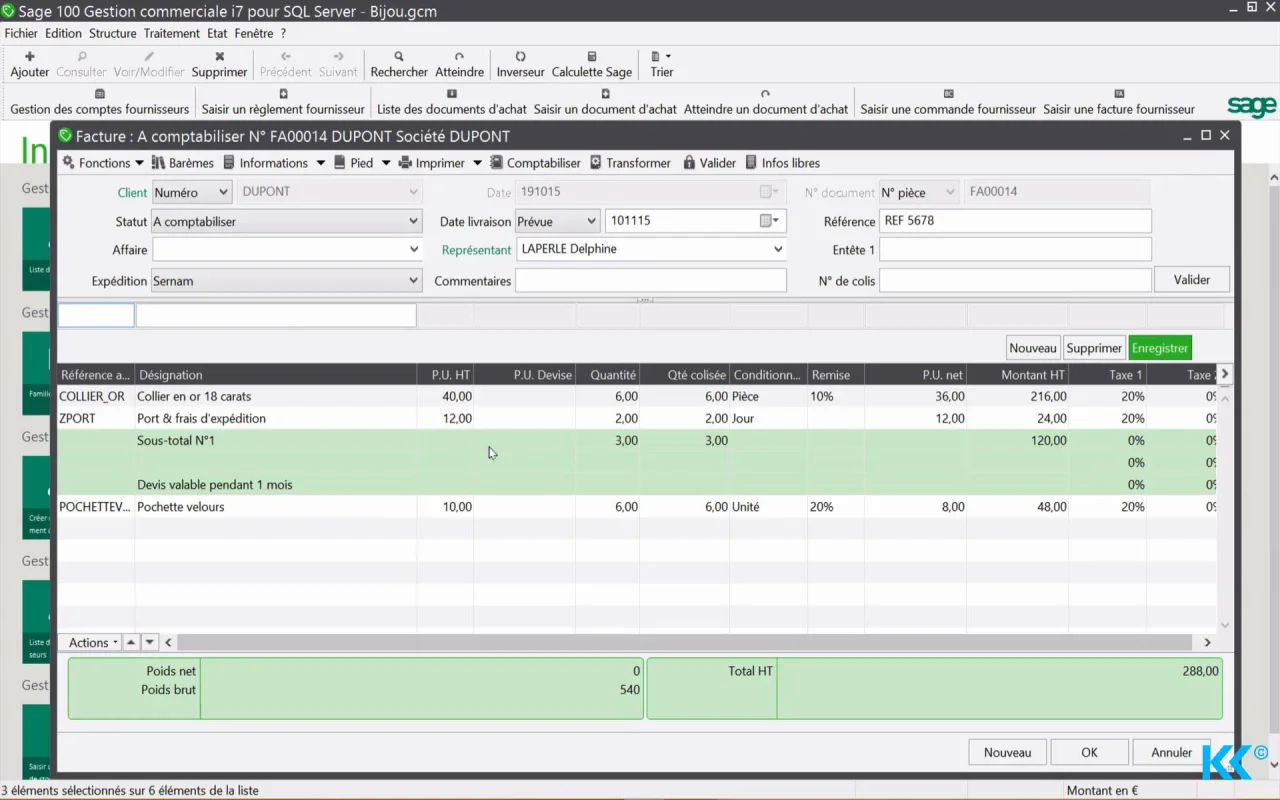Click Comptabiliser in invoice toolbar
The width and height of the screenshot is (1280, 800).
point(535,163)
